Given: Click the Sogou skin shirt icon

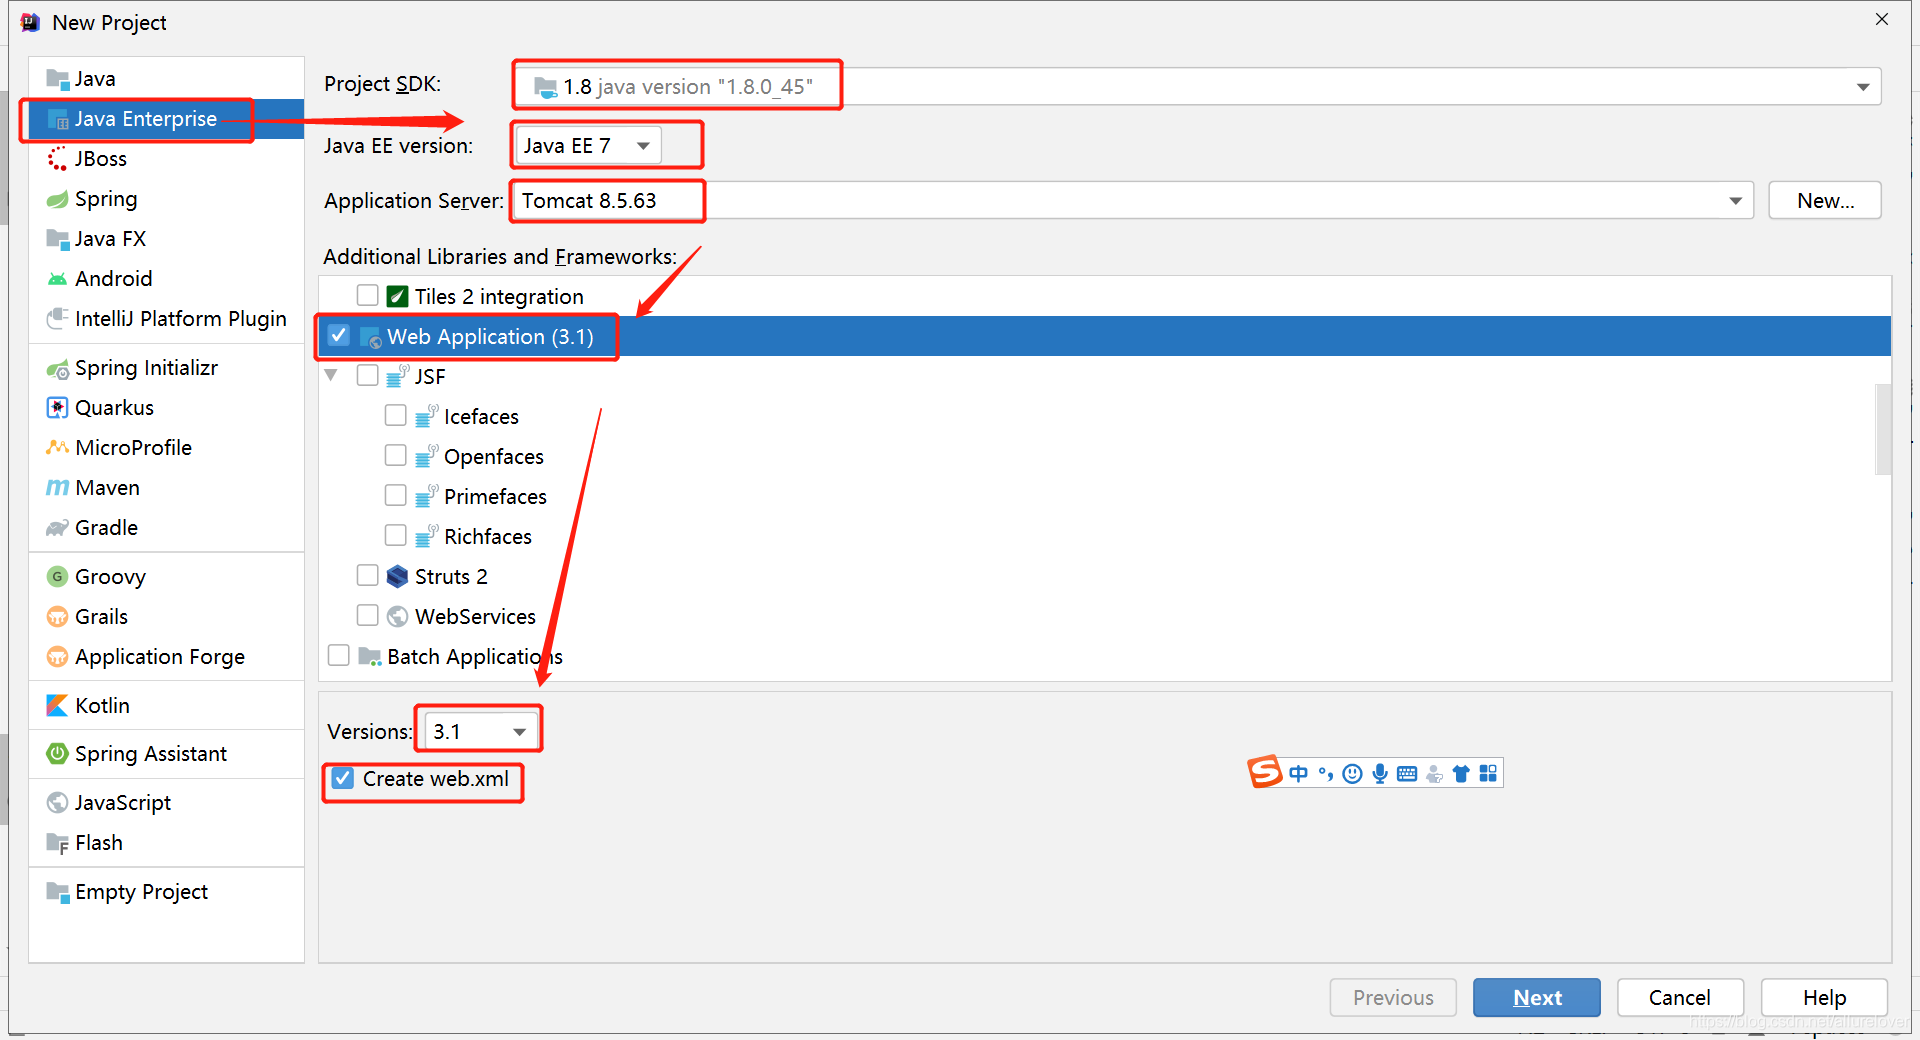Looking at the screenshot, I should (1461, 773).
